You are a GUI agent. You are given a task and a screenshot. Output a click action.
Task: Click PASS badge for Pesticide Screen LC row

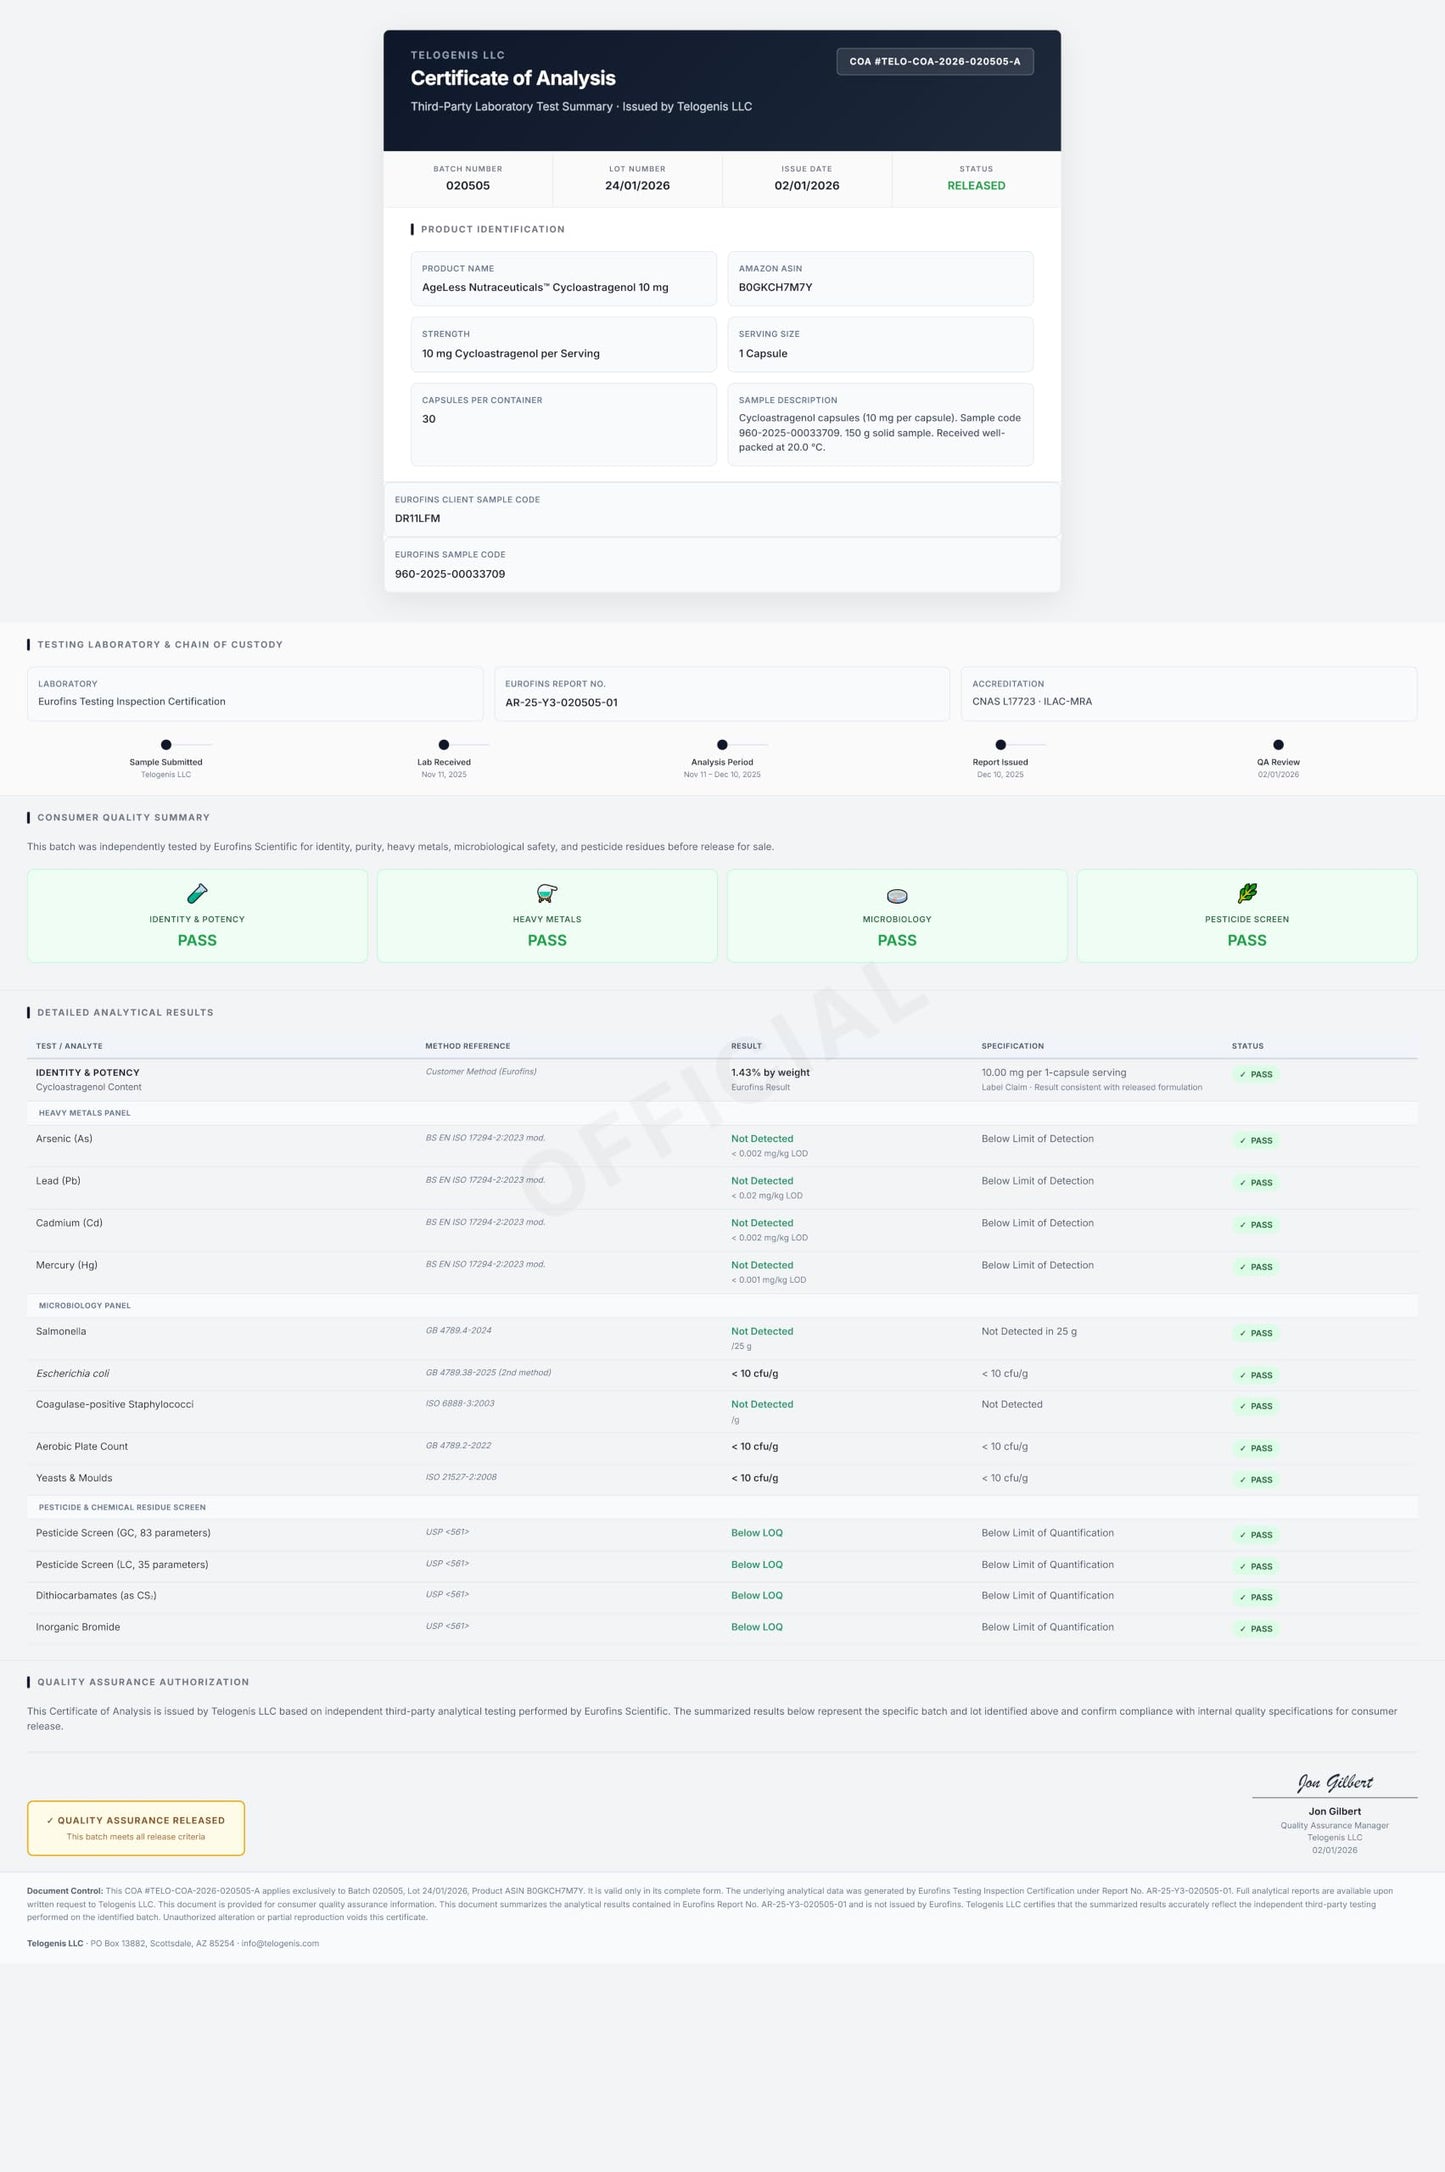1256,1566
